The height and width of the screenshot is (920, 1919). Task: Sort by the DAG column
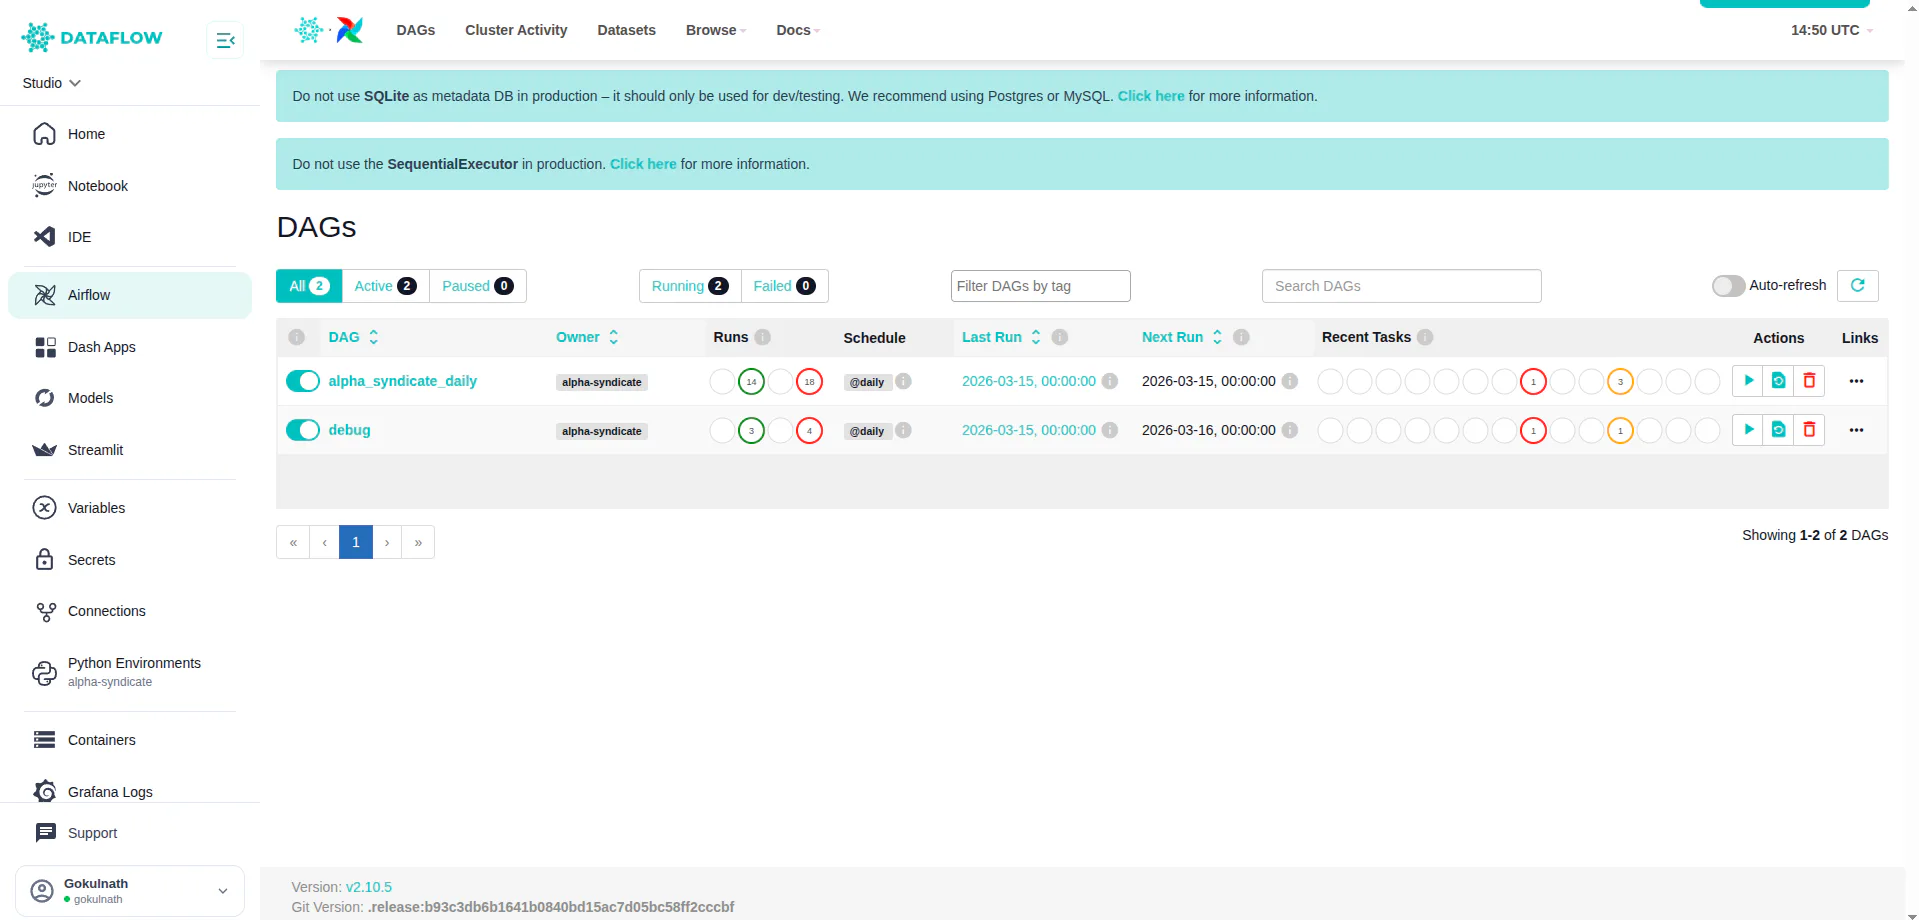[353, 337]
